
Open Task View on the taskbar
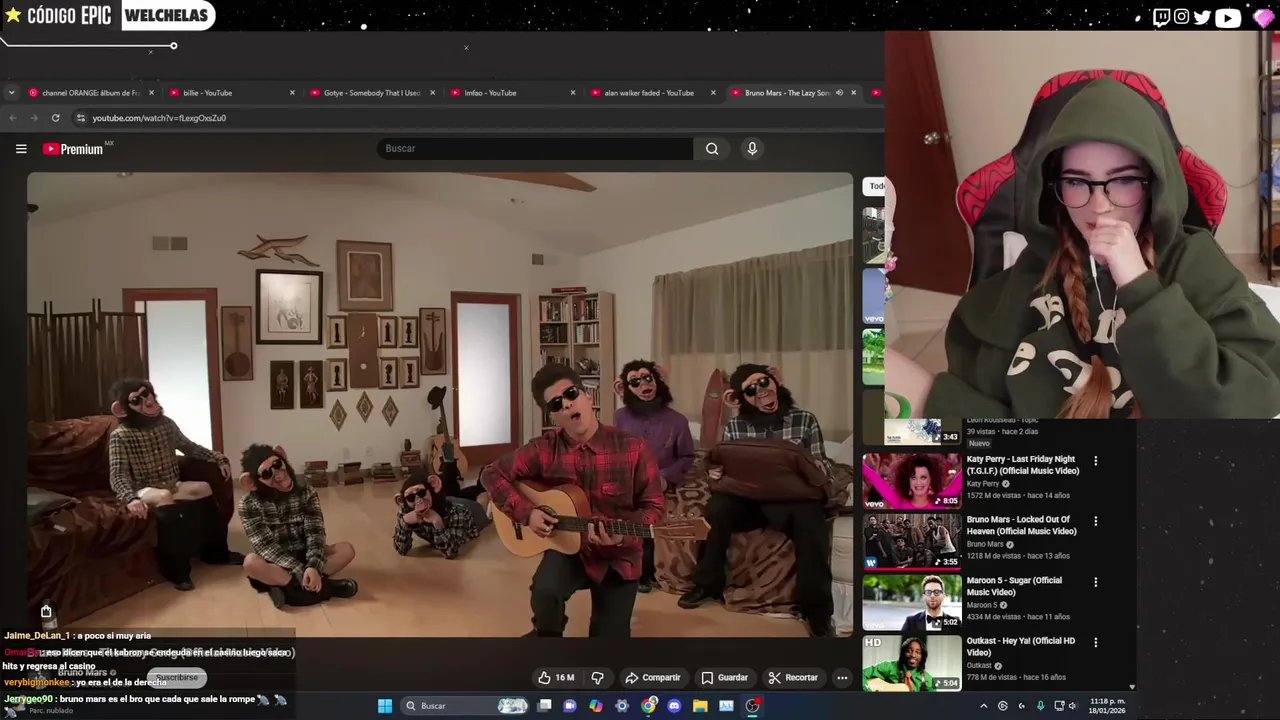[x=544, y=705]
